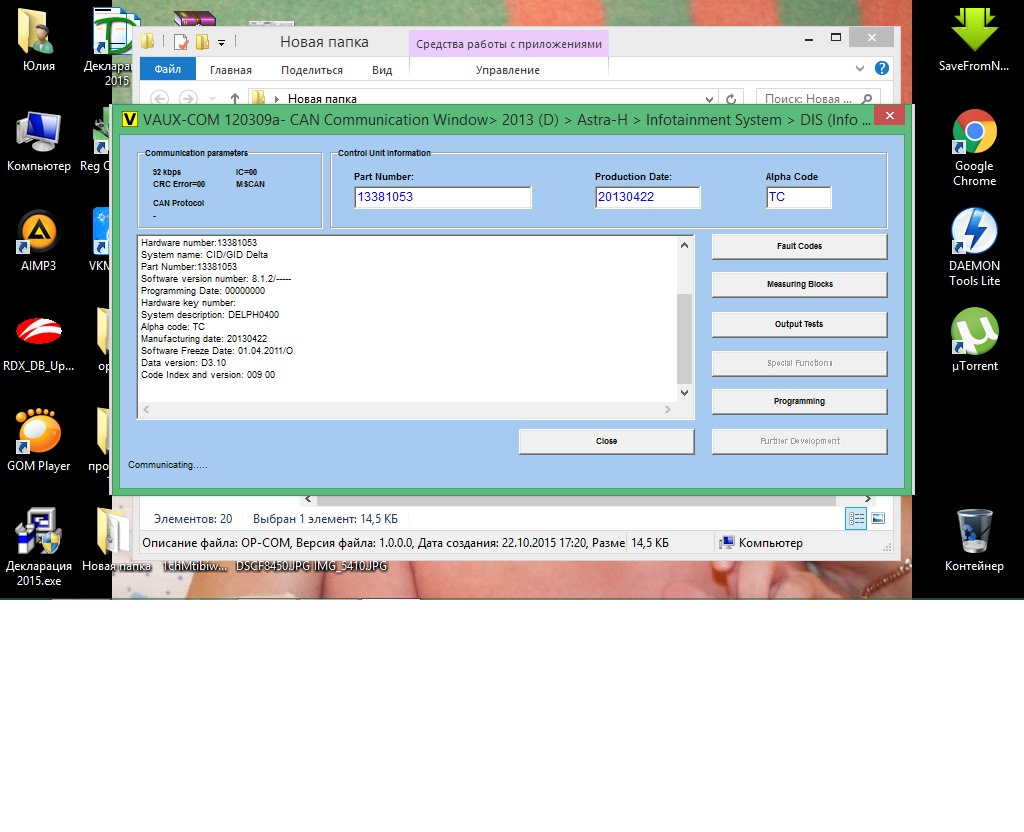The height and width of the screenshot is (832, 1024).
Task: Select line Software version number: 8.1.2
Action: (x=216, y=279)
